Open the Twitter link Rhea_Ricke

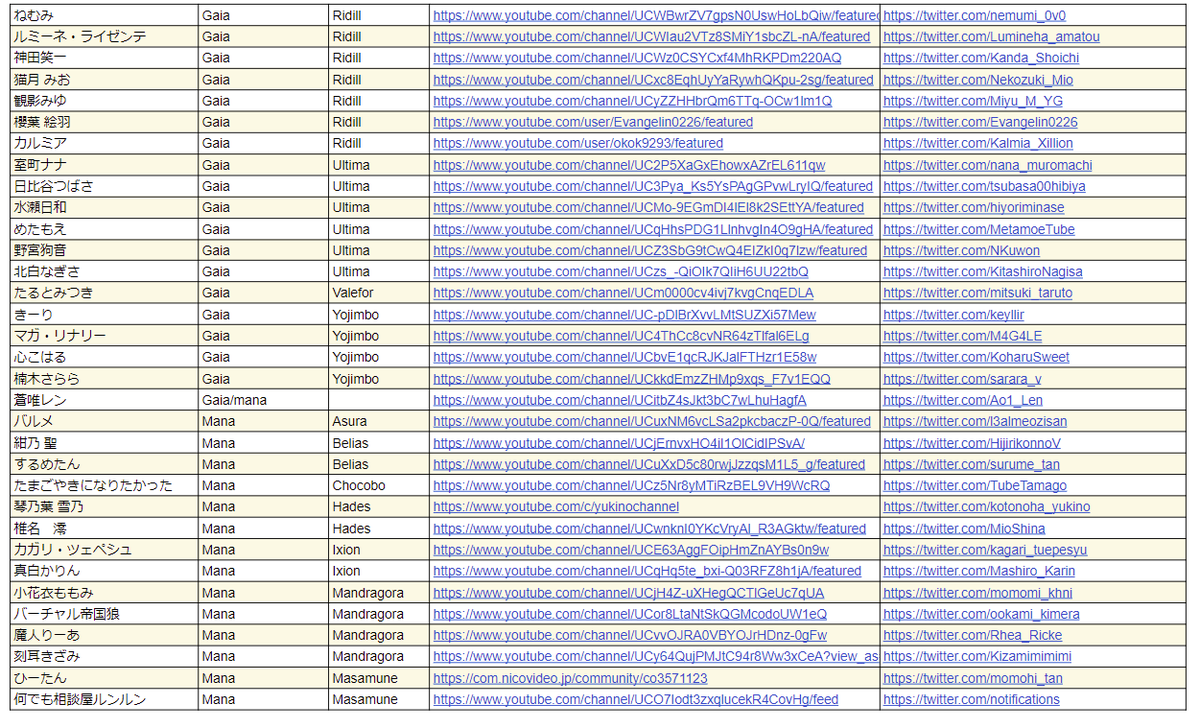(973, 635)
